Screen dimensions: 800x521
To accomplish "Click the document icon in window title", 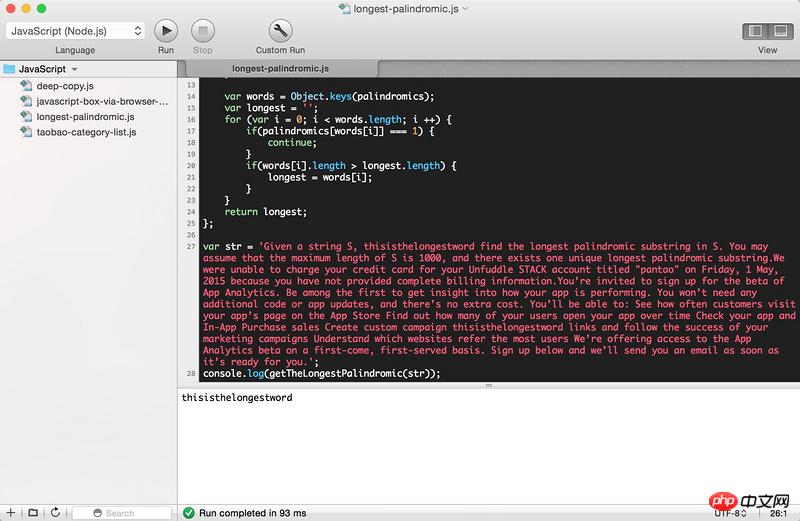I will point(345,8).
